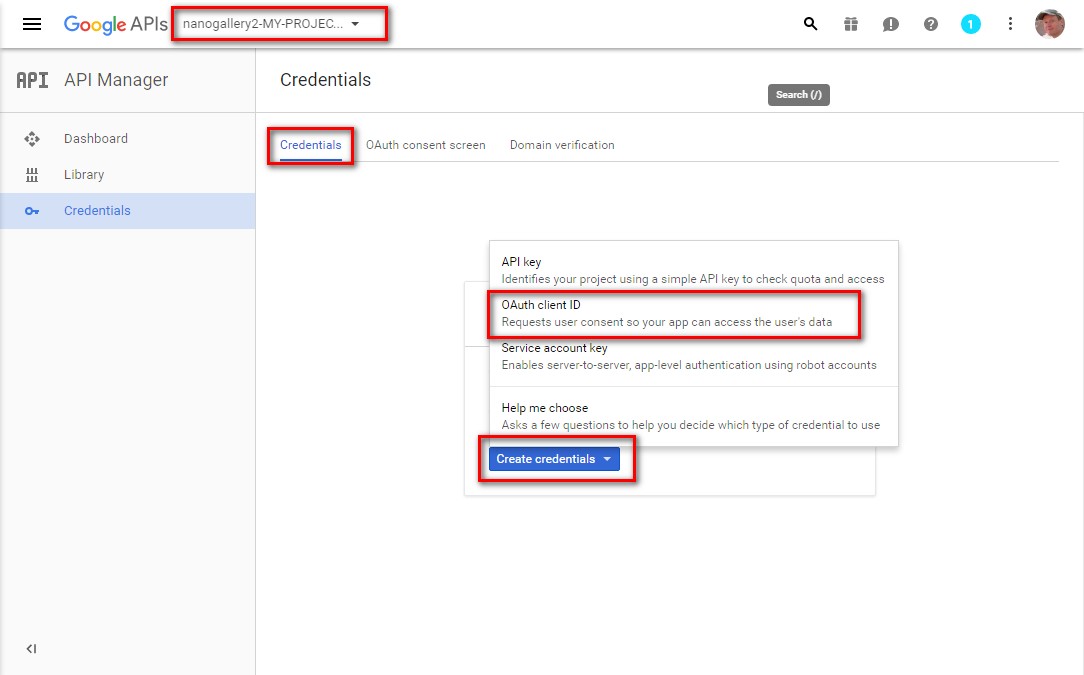Click the Dashboard sidebar icon
1084x675 pixels.
coord(32,138)
